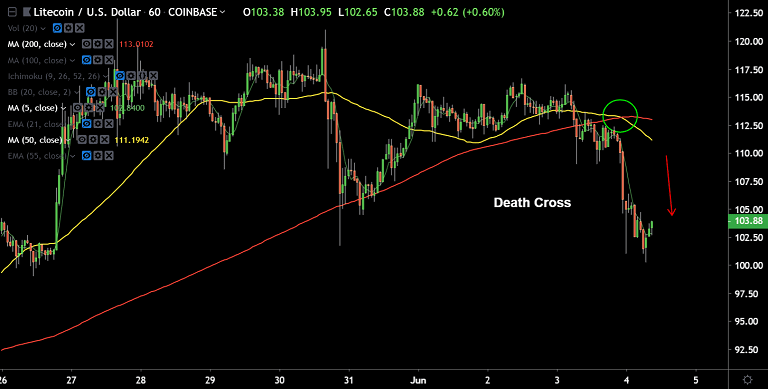The image size is (768, 389).
Task: Open settings for BB (20, close, 2)
Action: point(102,92)
